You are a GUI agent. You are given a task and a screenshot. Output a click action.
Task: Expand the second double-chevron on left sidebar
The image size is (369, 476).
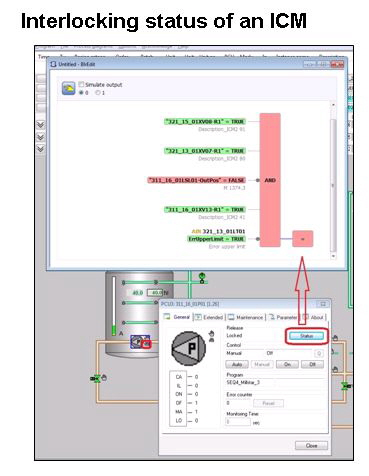click(x=40, y=137)
